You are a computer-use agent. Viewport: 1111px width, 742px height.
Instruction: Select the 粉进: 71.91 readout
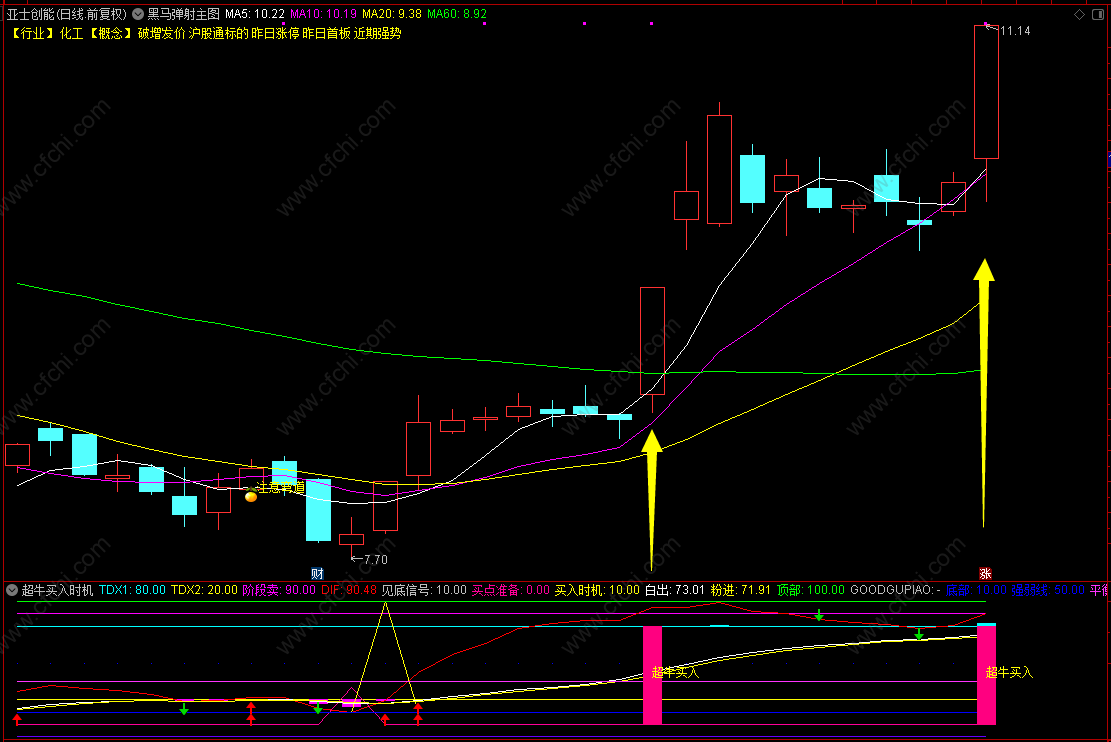740,590
